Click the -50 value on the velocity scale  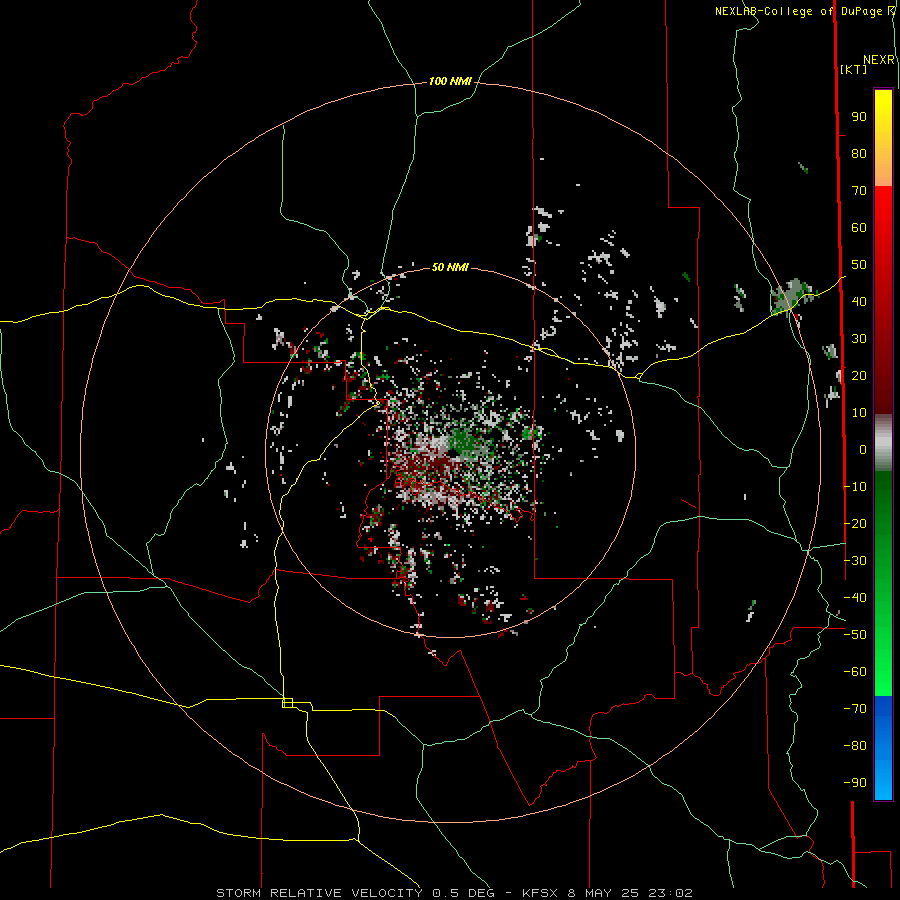pyautogui.click(x=855, y=635)
